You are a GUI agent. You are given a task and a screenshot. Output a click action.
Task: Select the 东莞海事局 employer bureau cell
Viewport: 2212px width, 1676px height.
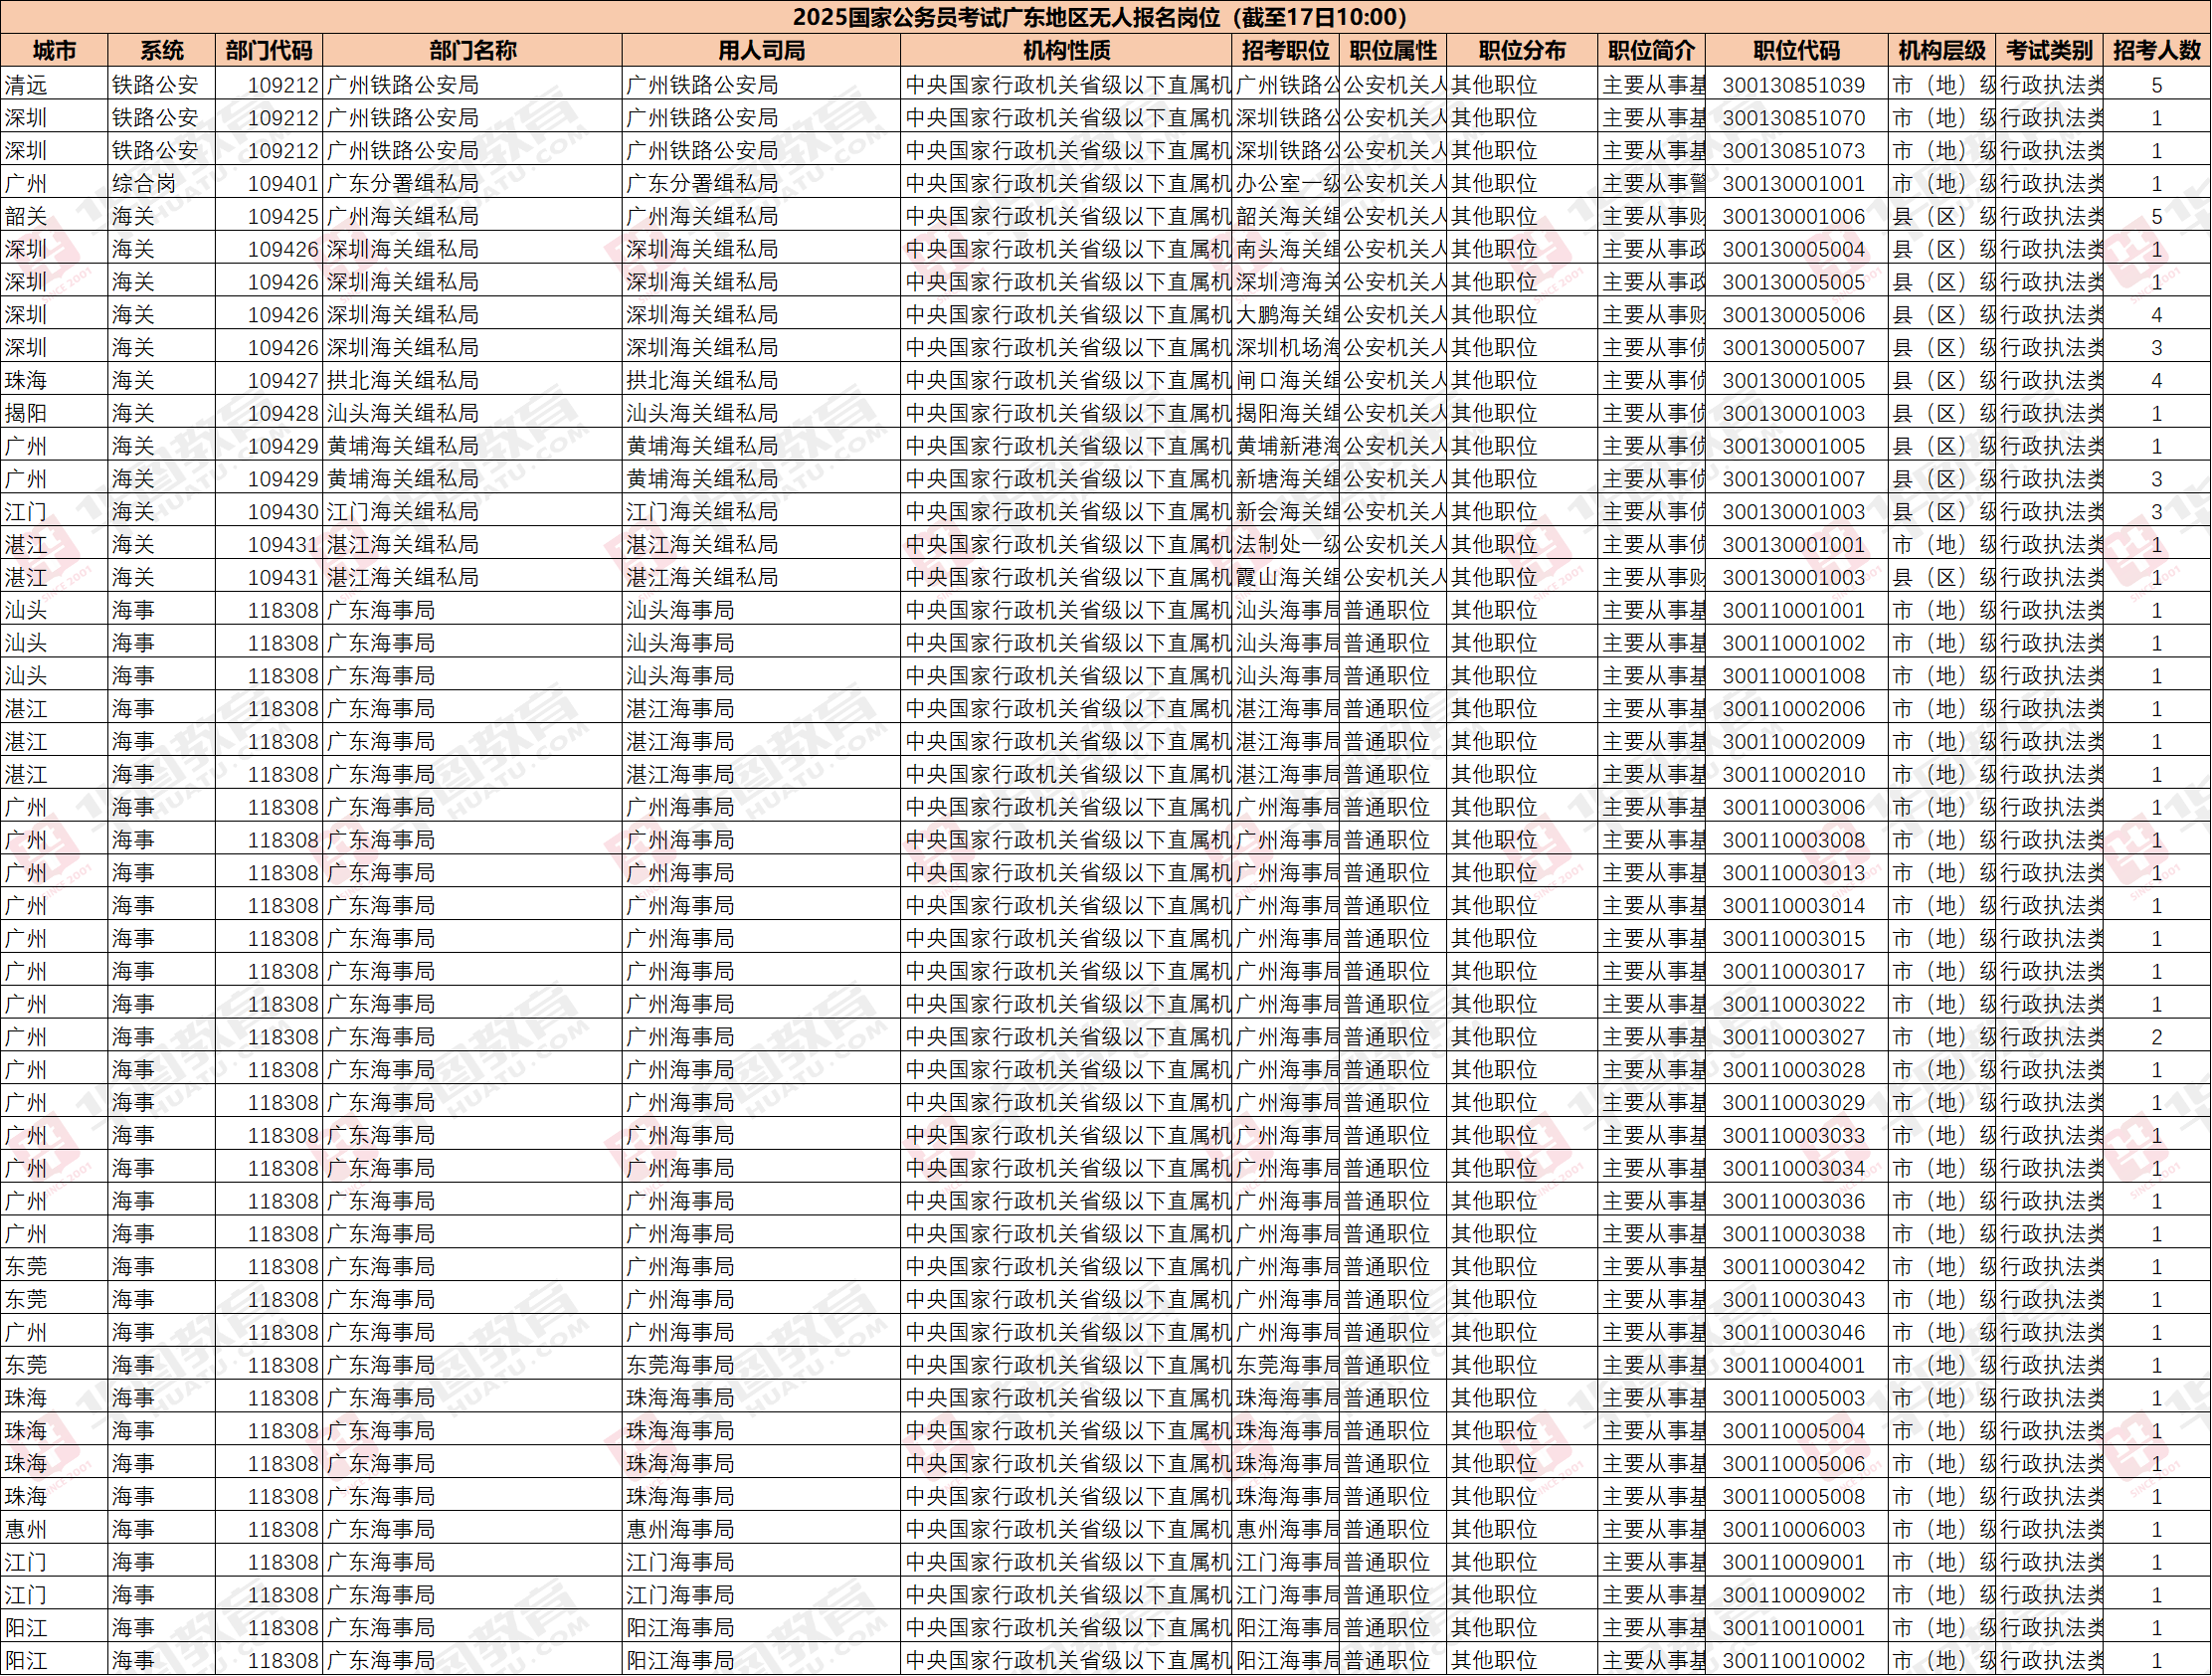[x=762, y=1366]
